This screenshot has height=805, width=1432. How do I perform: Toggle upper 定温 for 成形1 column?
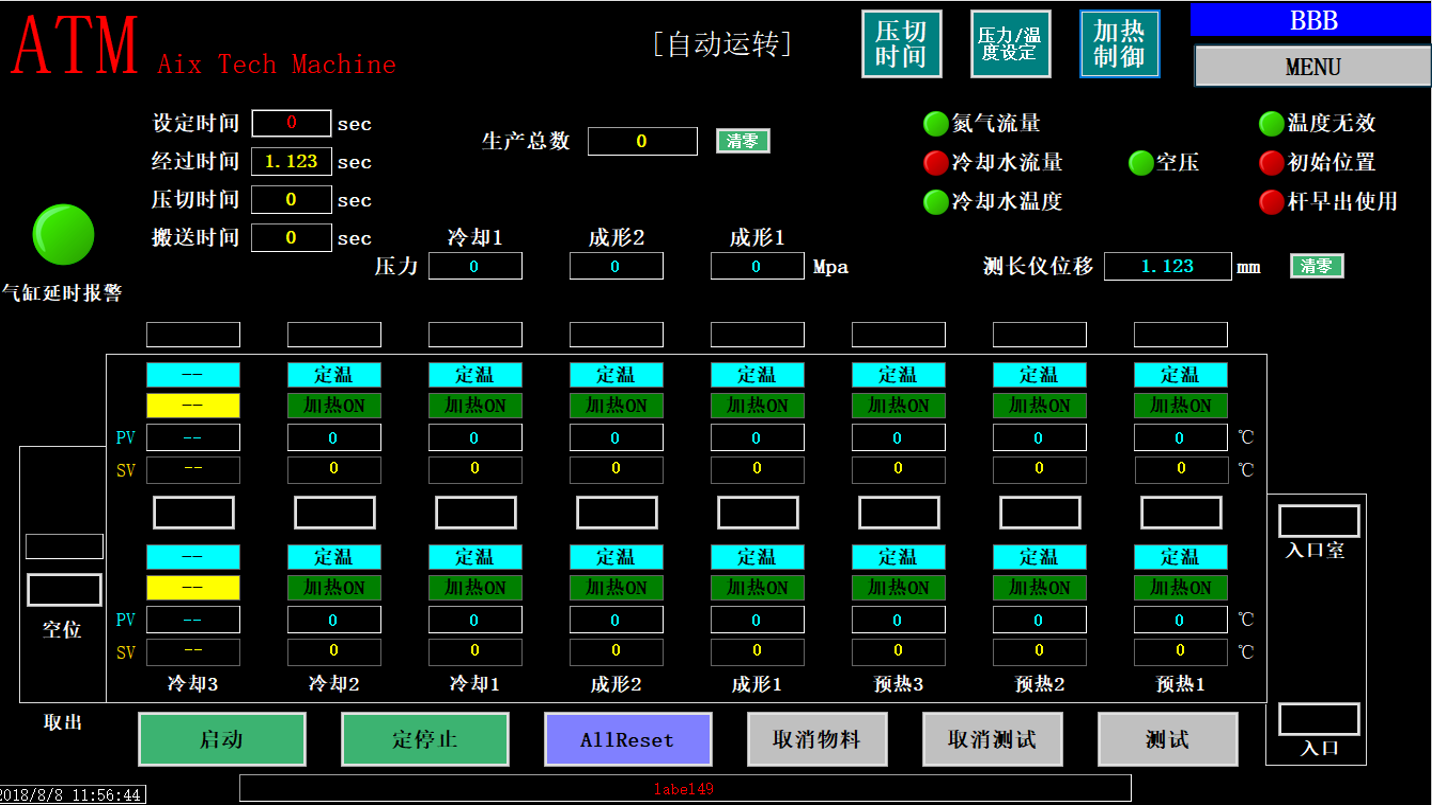click(x=757, y=375)
